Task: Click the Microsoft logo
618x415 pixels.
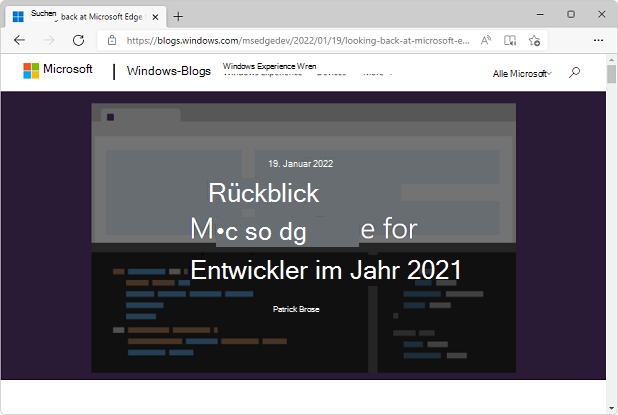Action: (x=58, y=71)
